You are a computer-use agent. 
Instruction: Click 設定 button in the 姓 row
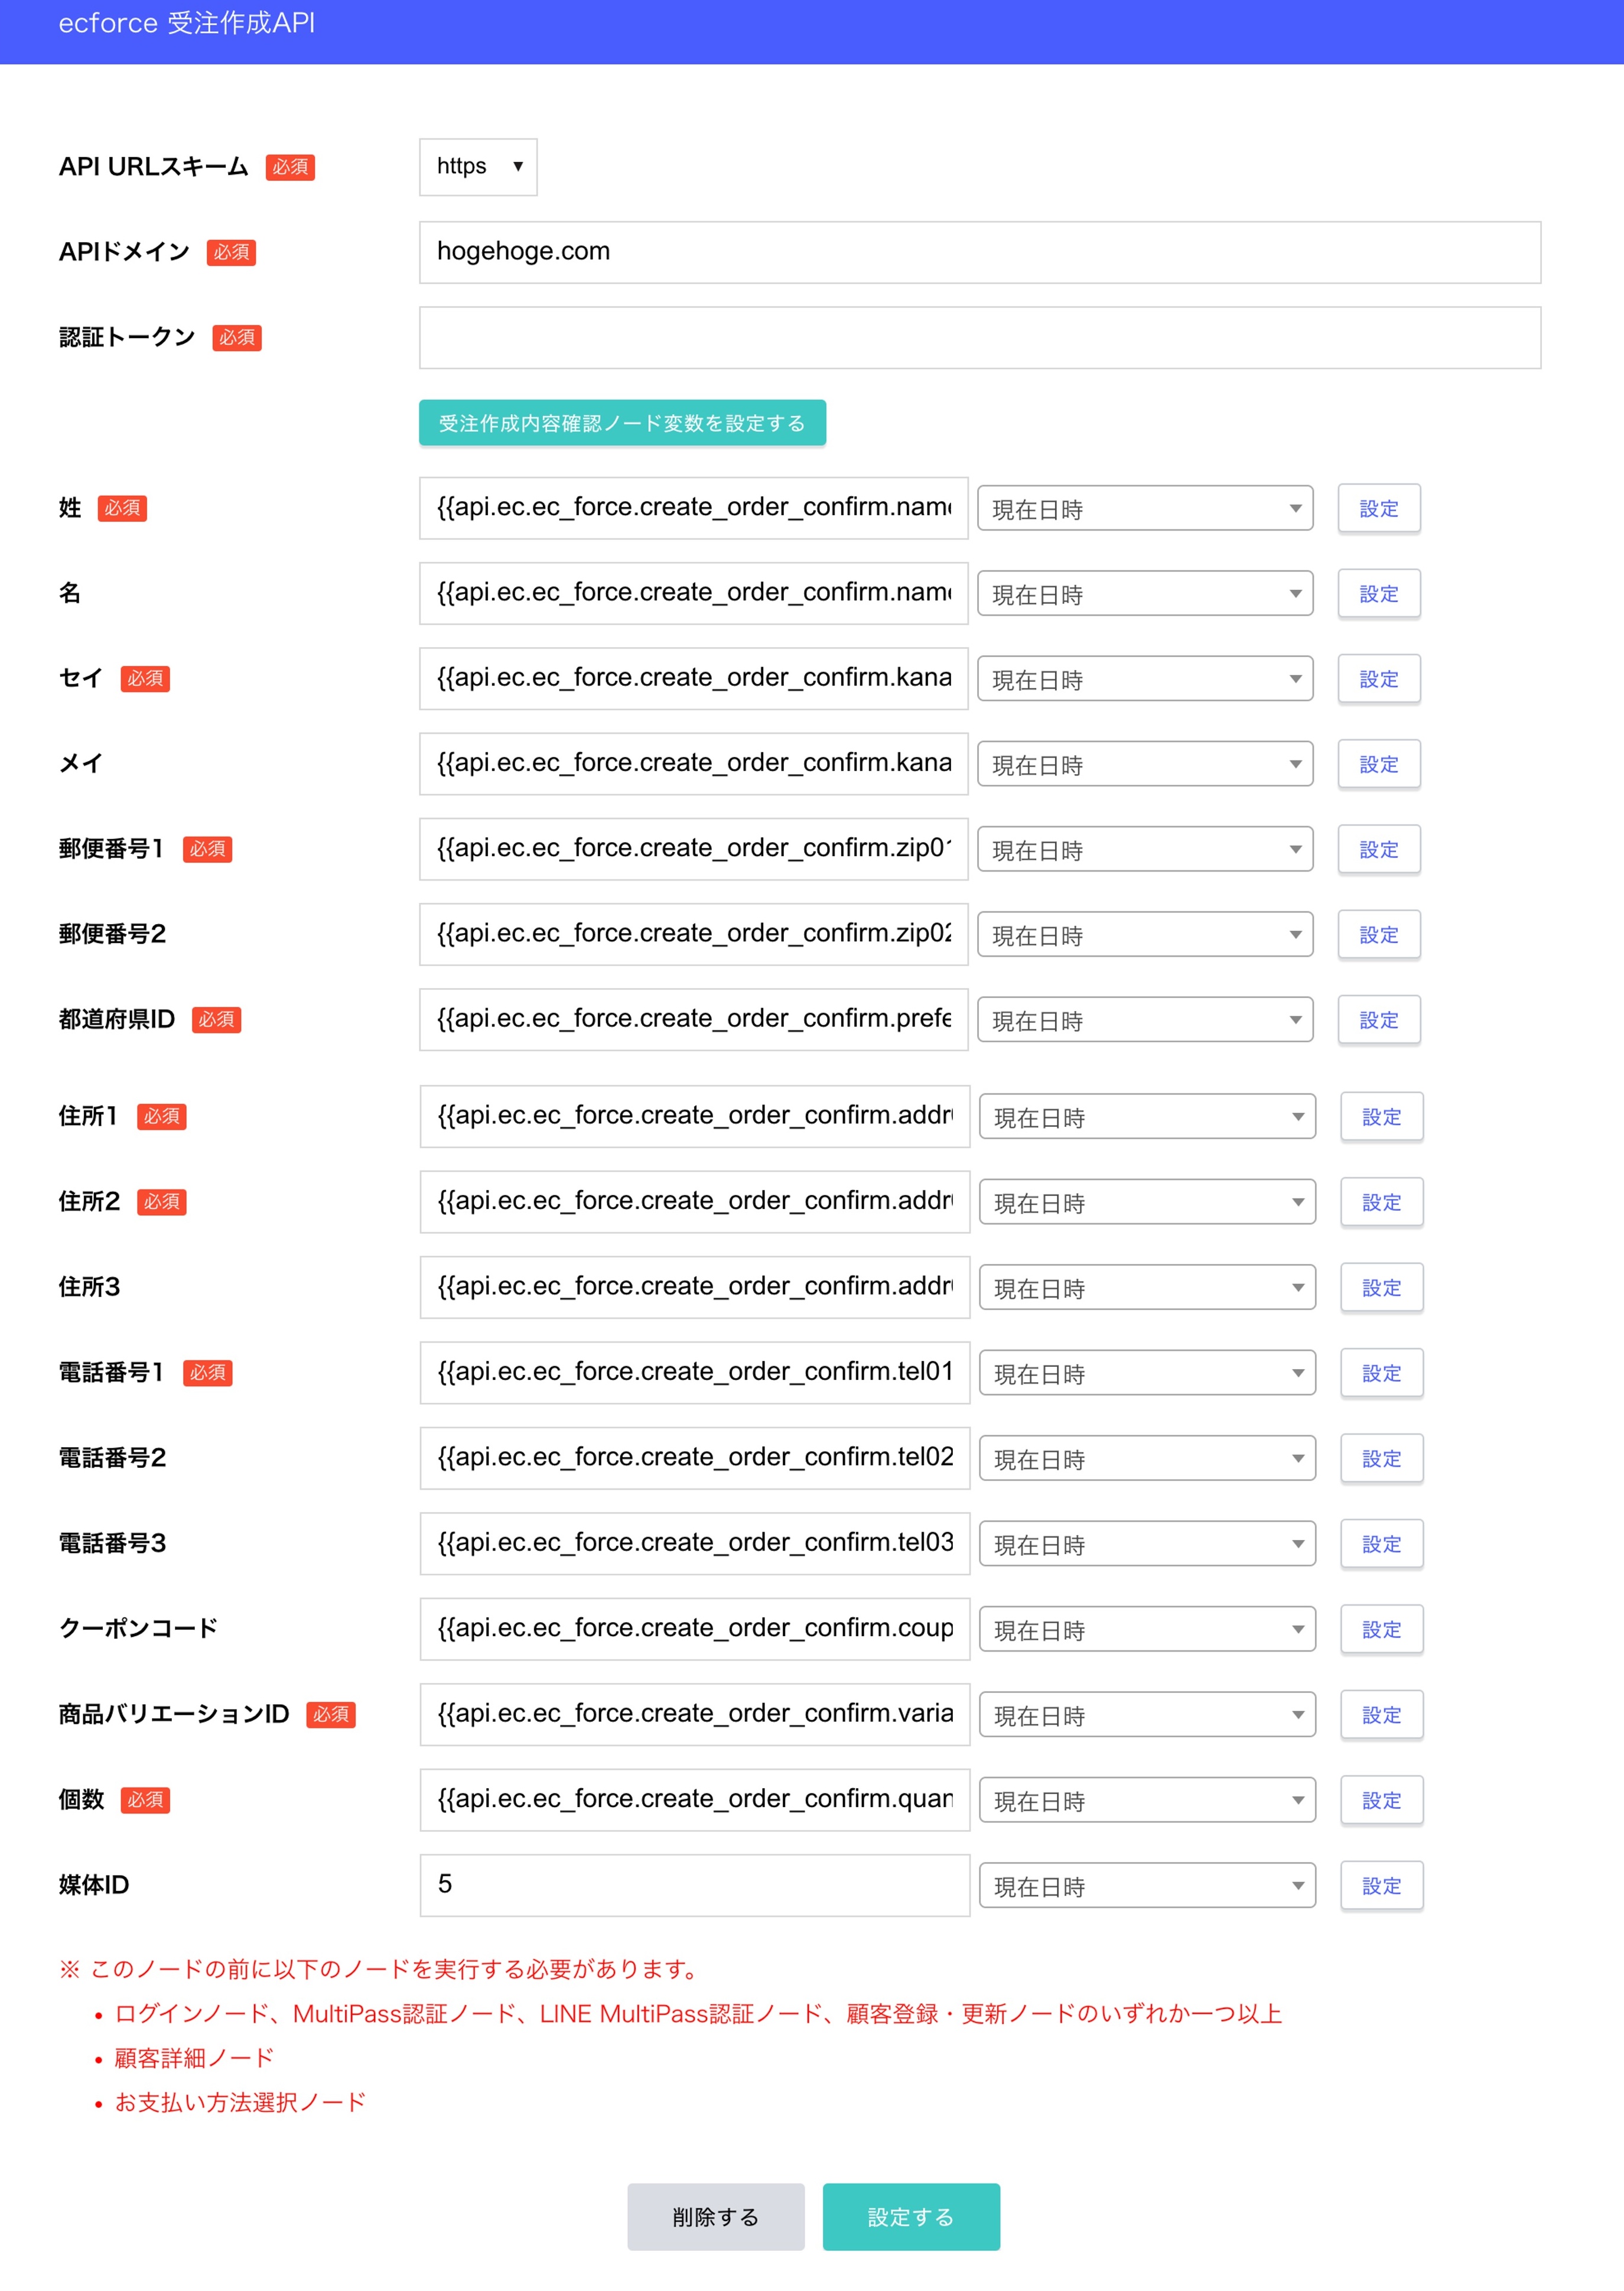(1379, 509)
